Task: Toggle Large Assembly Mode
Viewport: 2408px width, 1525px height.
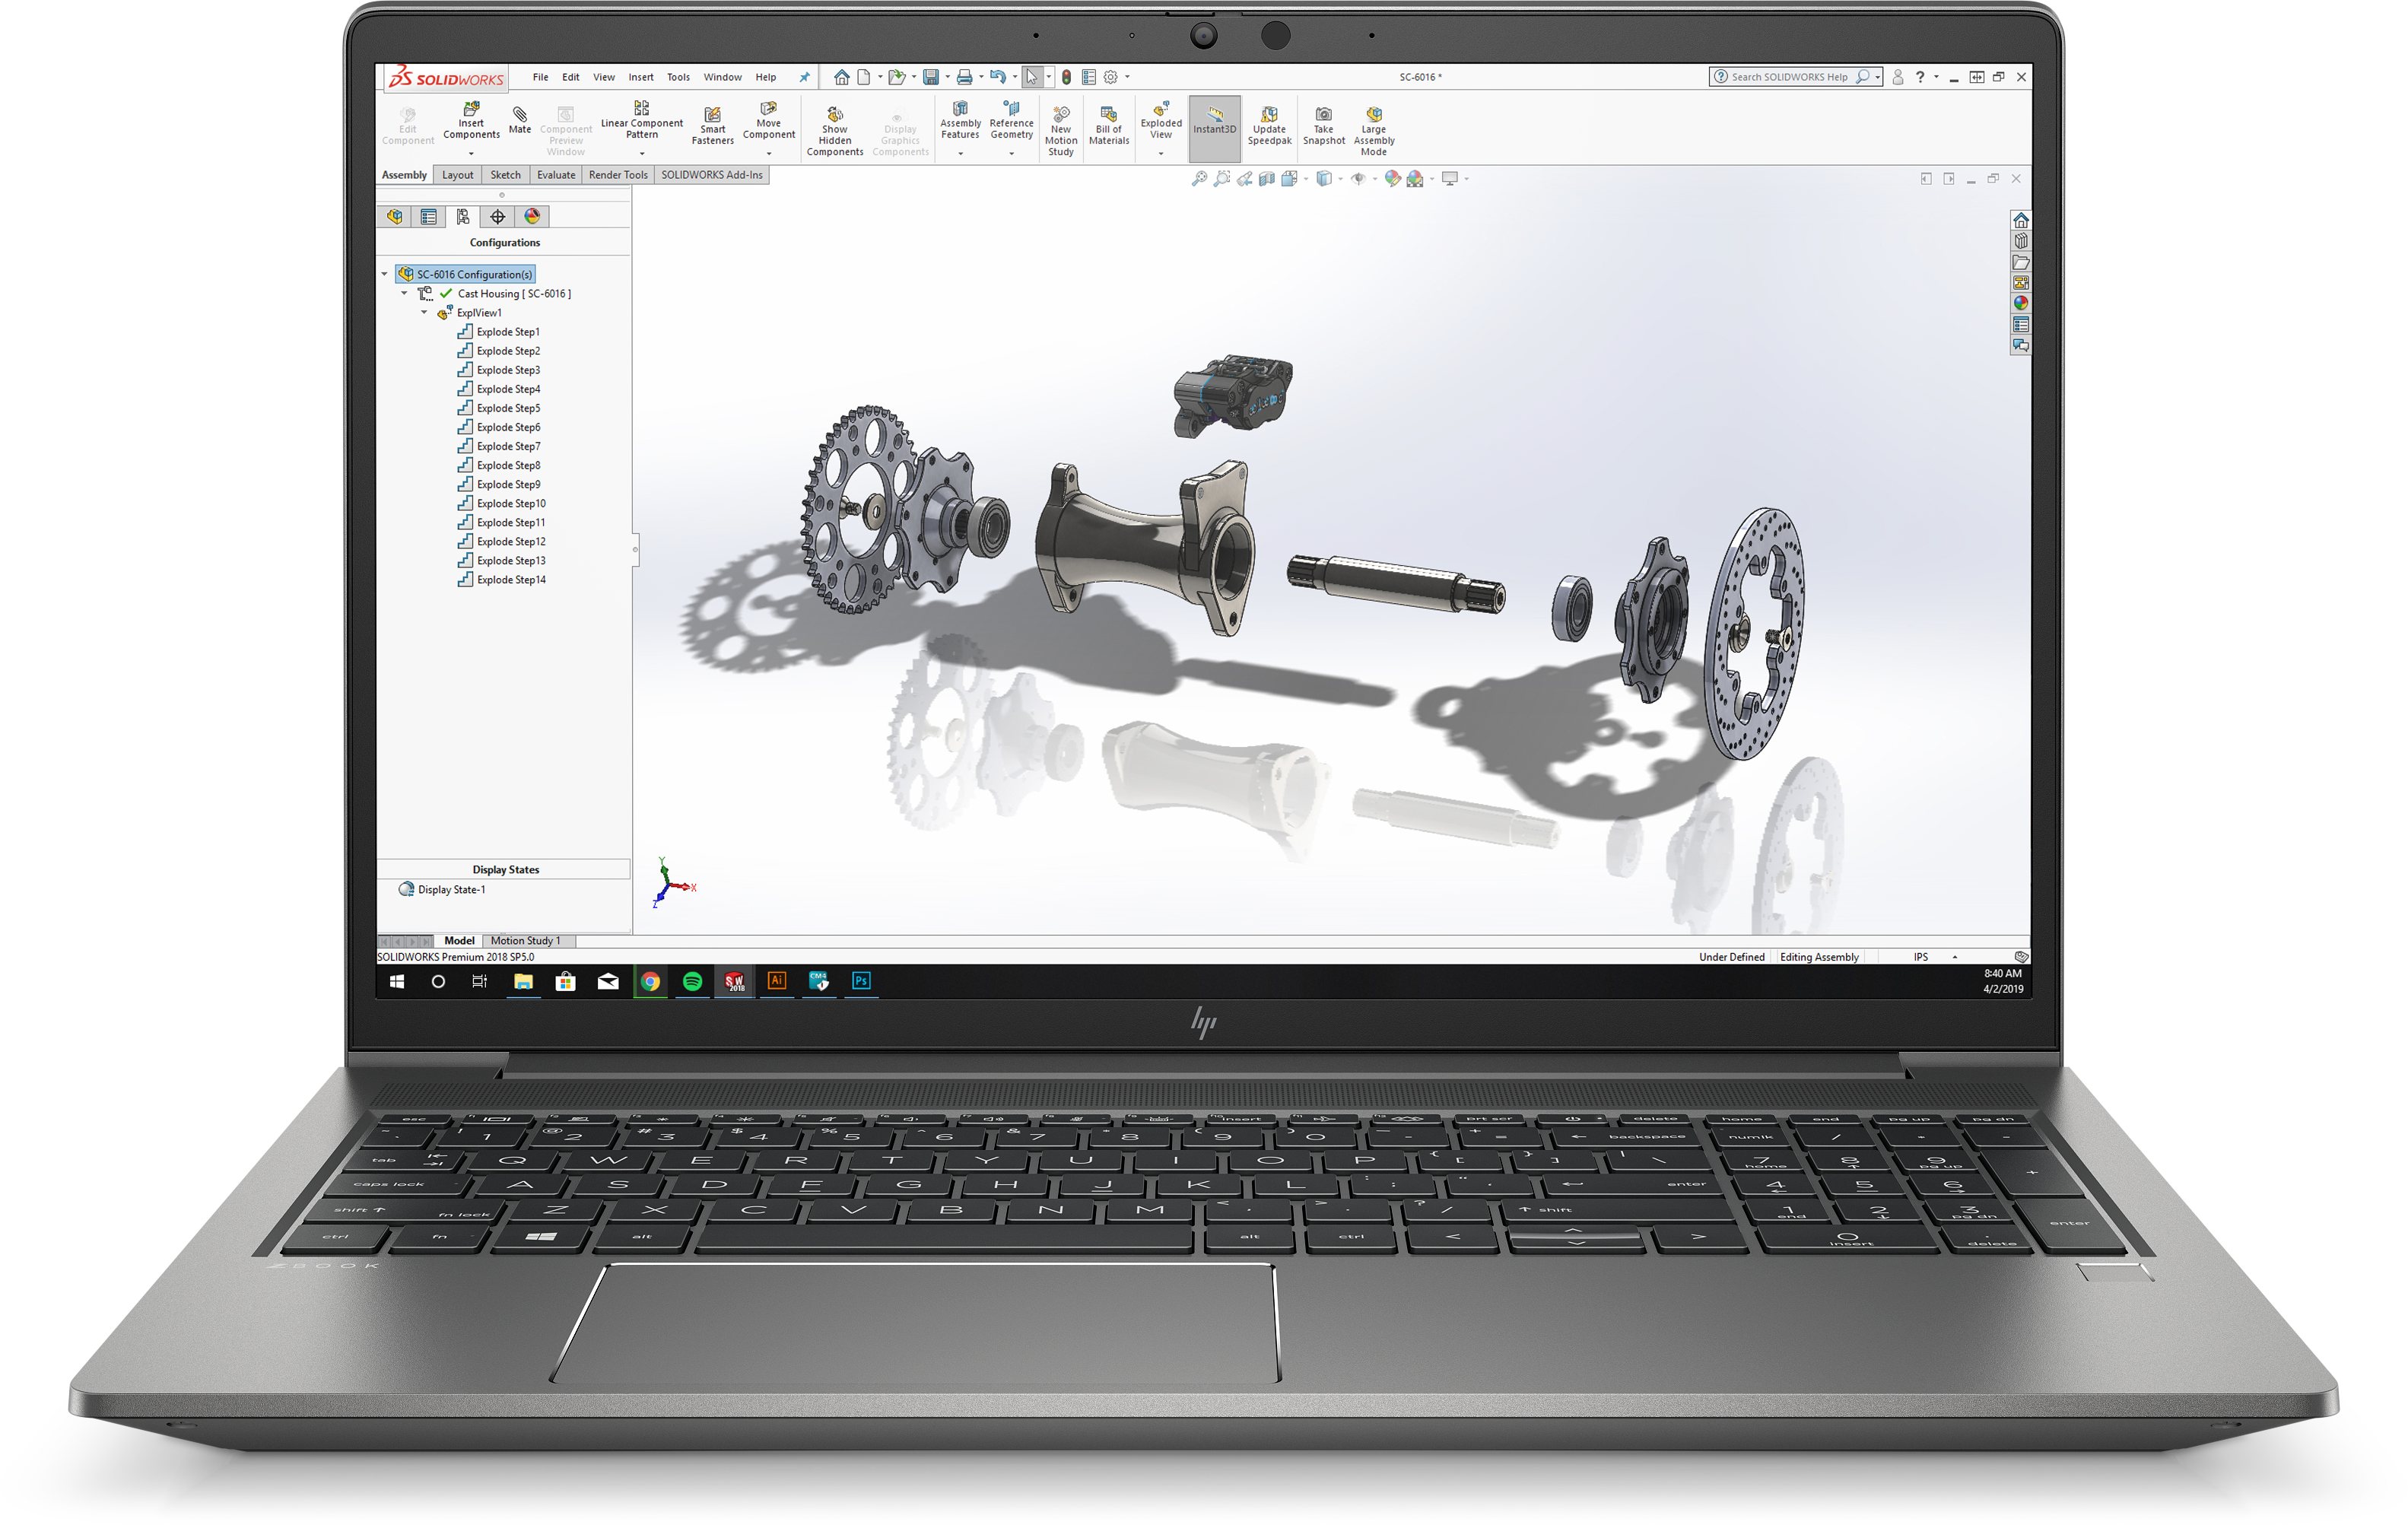Action: coord(1373,115)
